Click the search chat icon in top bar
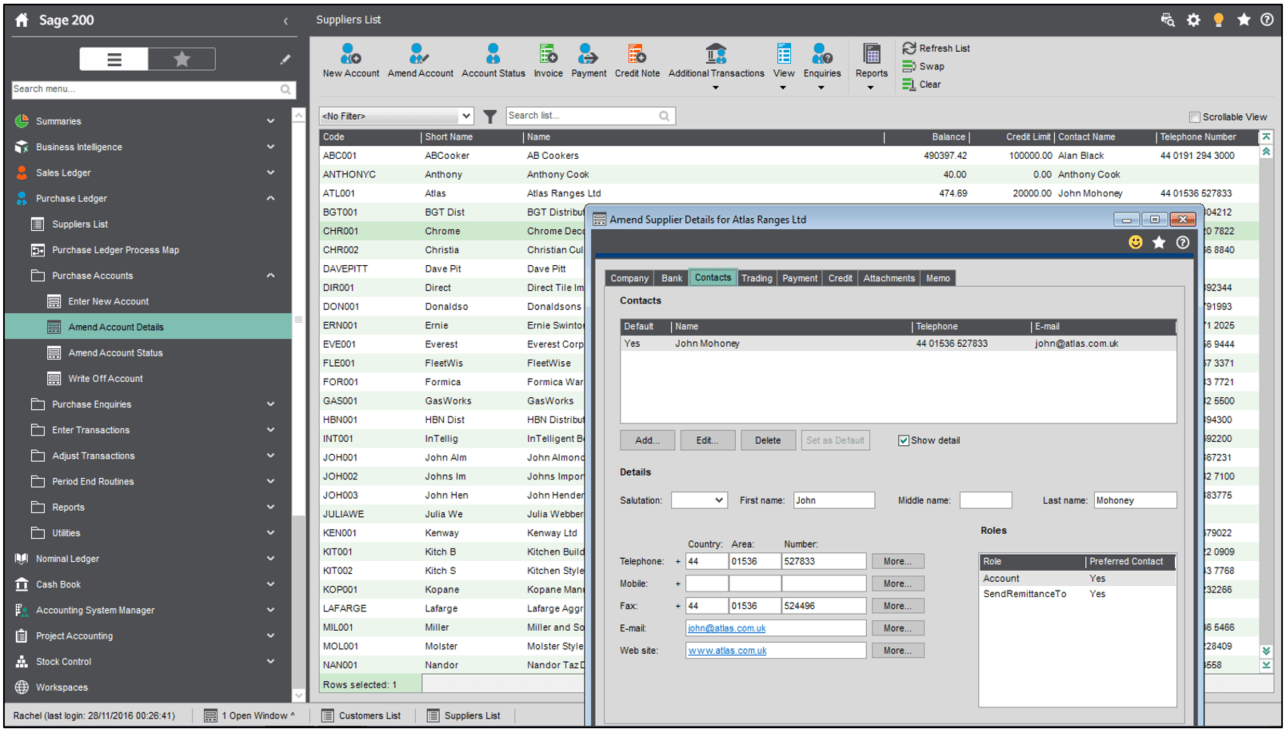Viewport: 1287px width, 732px height. (1168, 20)
